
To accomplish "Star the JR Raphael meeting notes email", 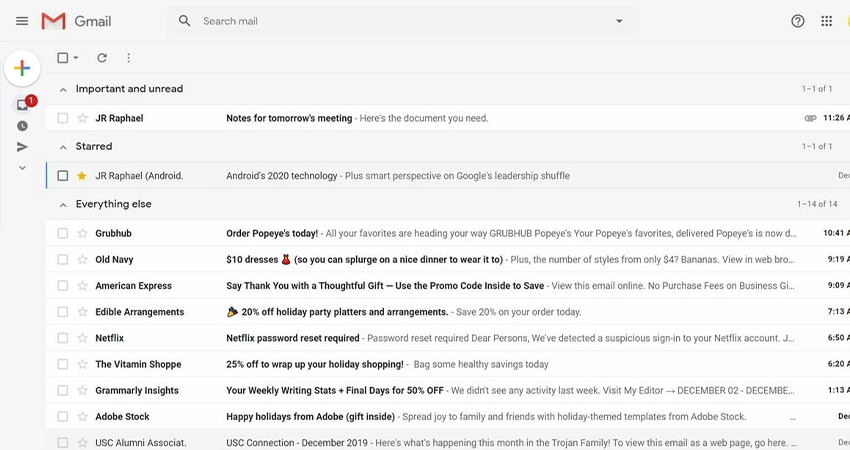I will 82,118.
